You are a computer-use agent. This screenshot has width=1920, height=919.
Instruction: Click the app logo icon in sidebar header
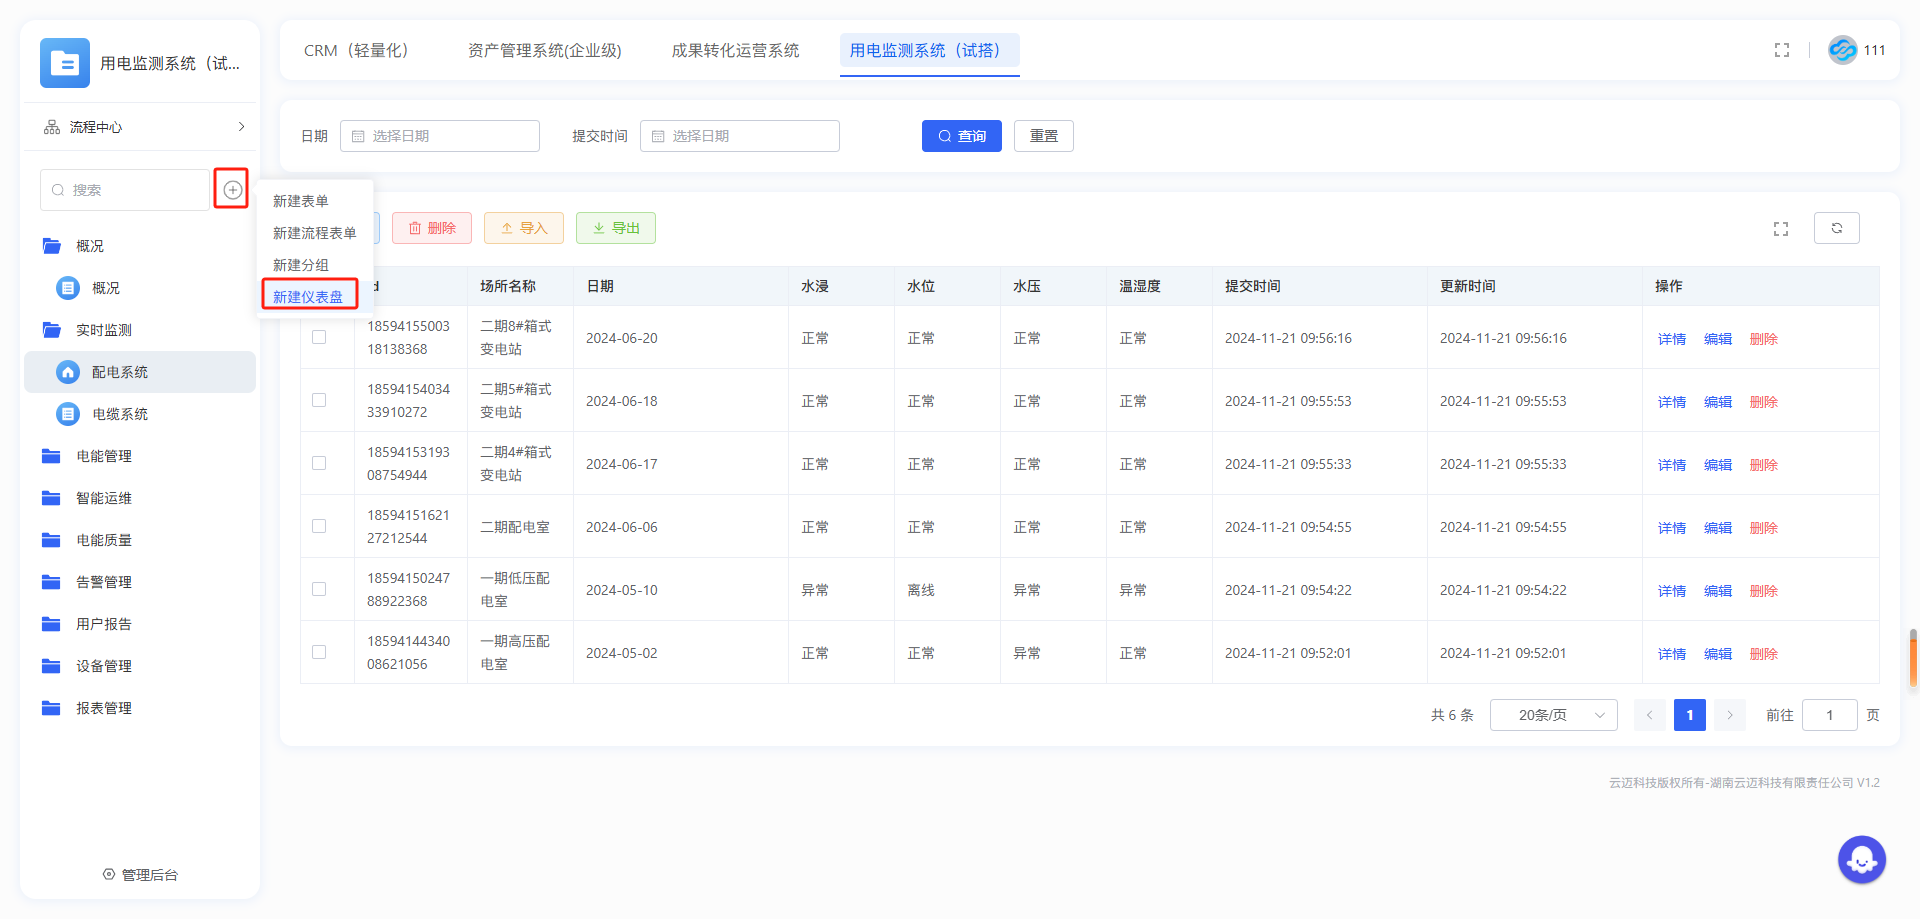(65, 63)
